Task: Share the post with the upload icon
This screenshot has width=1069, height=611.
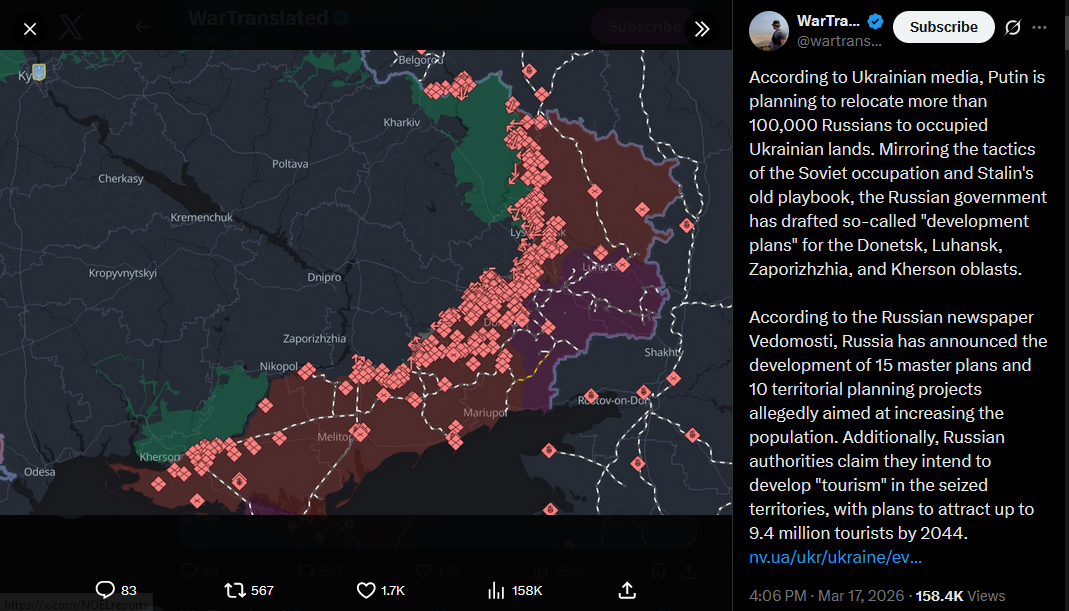Action: pos(627,590)
